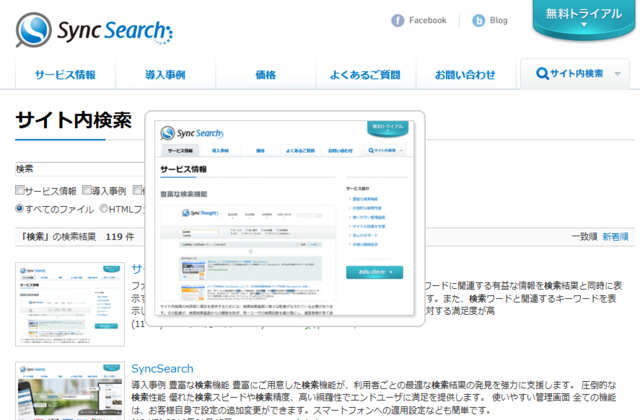Enable the 導入事例 filter checkbox
The image size is (640, 420).
(86, 190)
